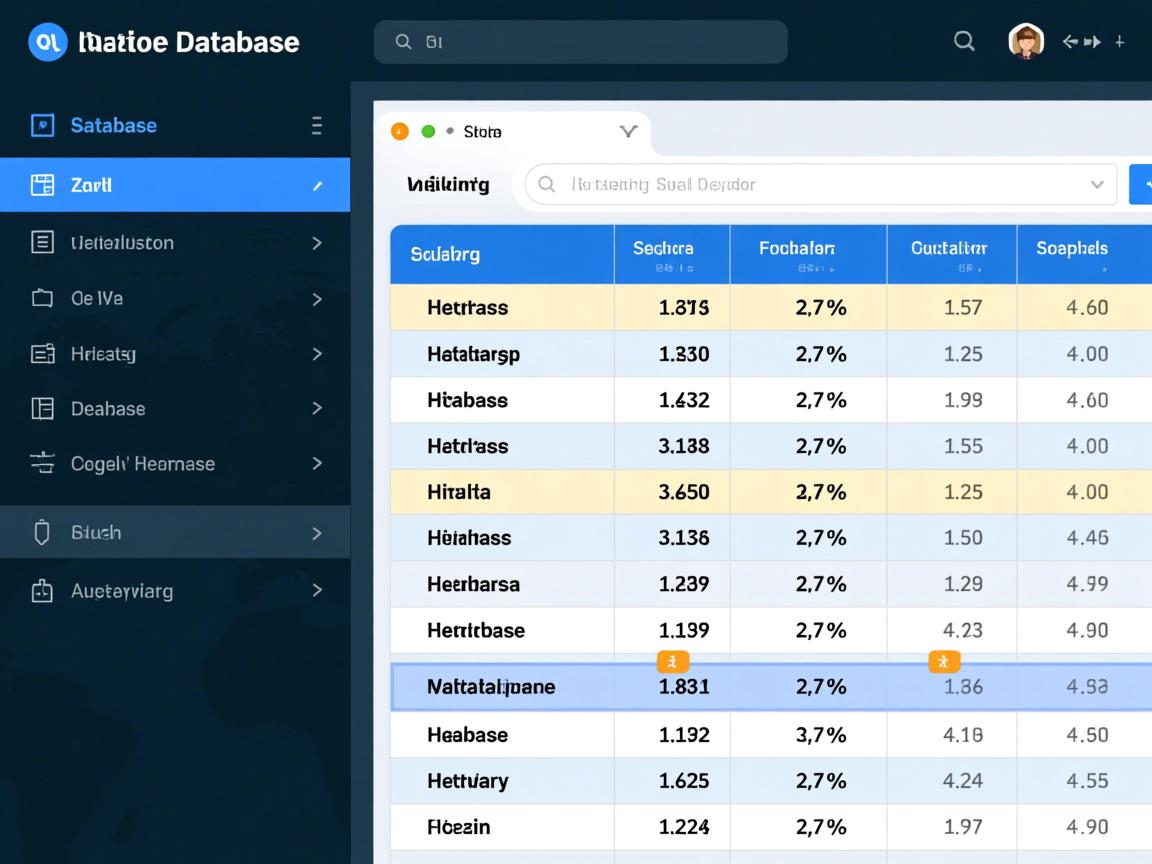Click the Zartl table grid icon
The height and width of the screenshot is (864, 1152).
pos(42,185)
